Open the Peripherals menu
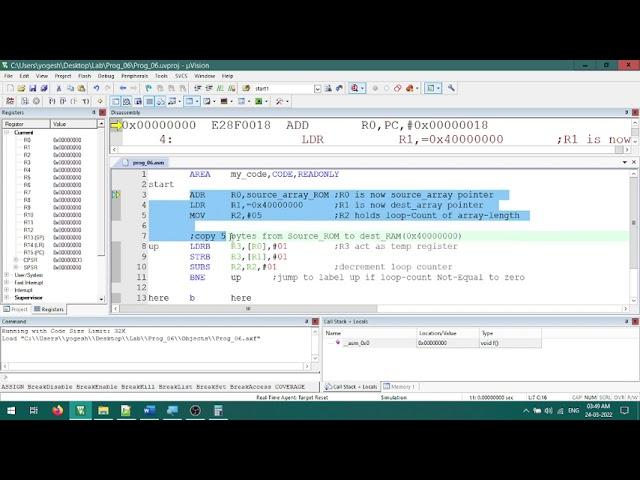The height and width of the screenshot is (480, 640). (x=135, y=76)
